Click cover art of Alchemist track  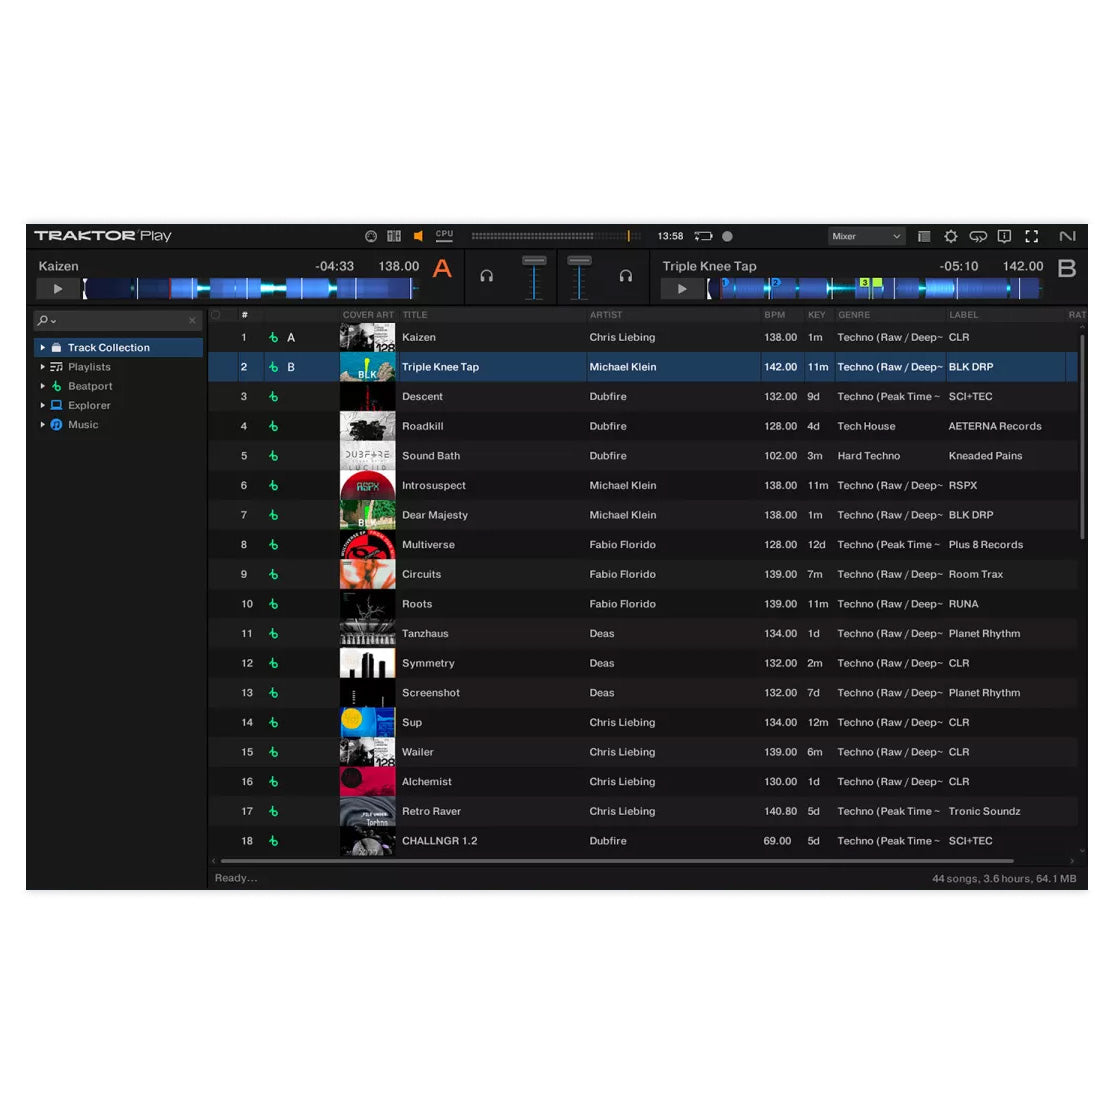click(368, 781)
